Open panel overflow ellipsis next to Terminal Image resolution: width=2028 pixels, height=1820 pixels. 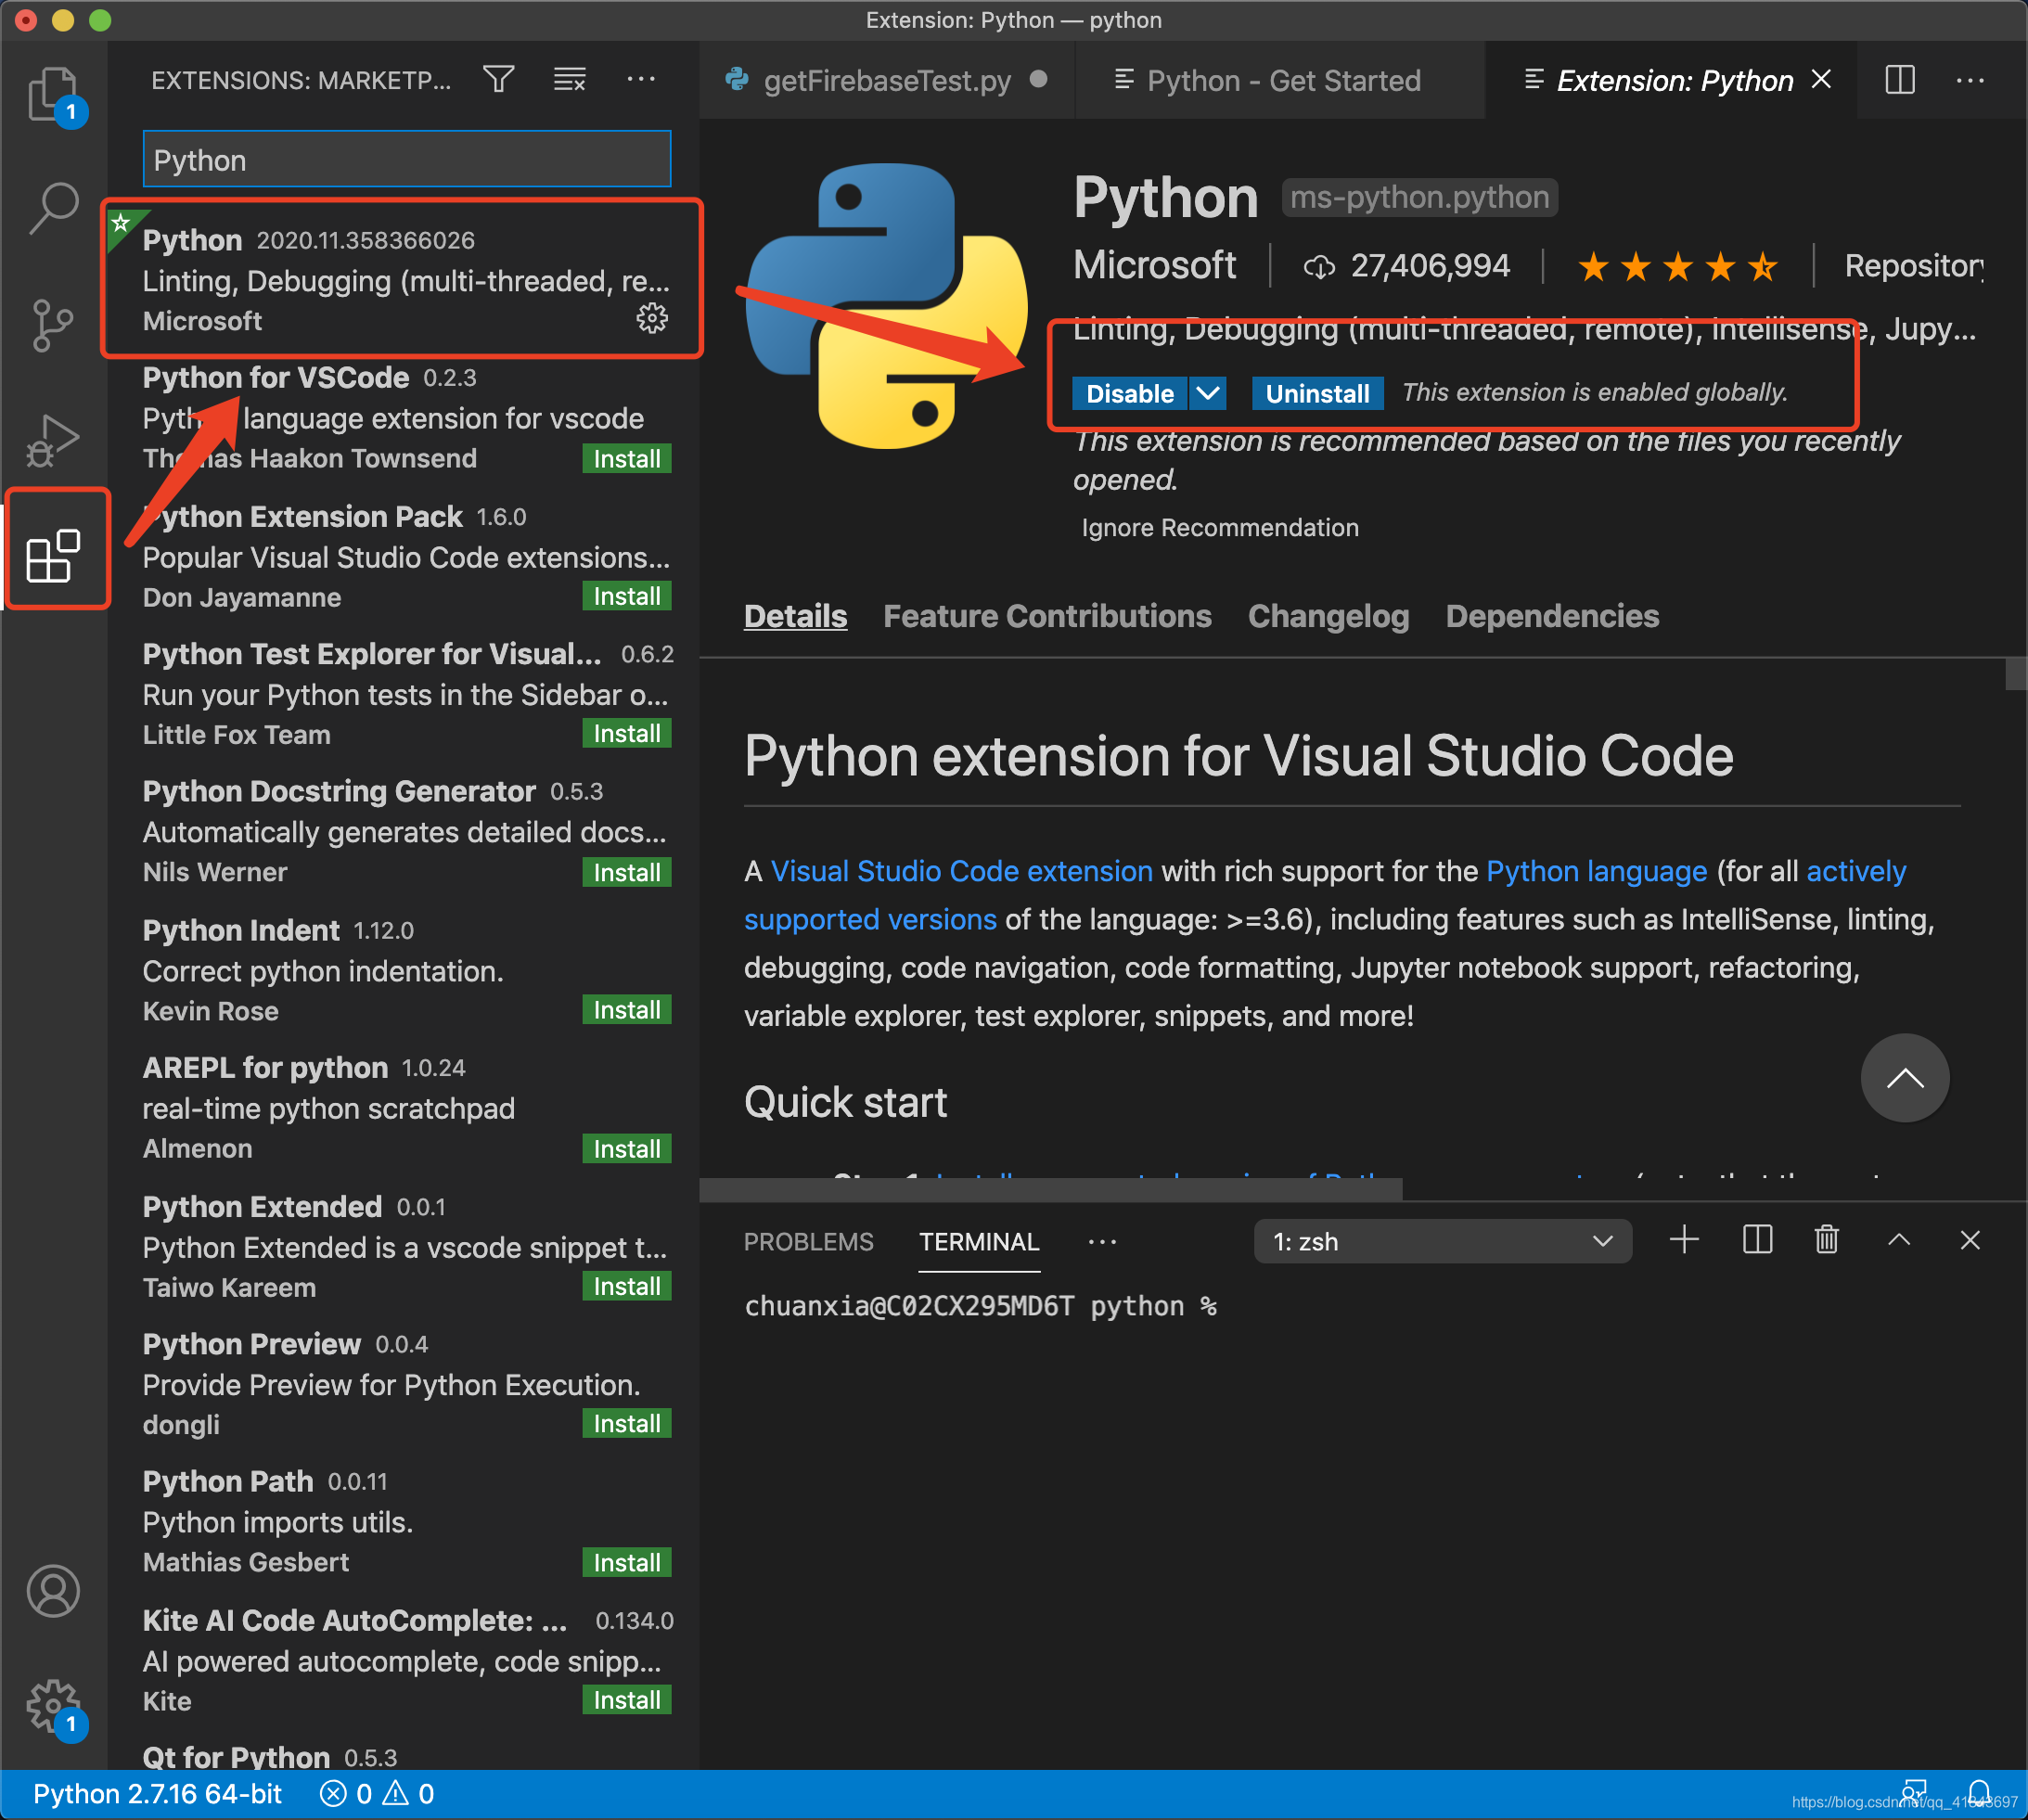tap(1102, 1242)
